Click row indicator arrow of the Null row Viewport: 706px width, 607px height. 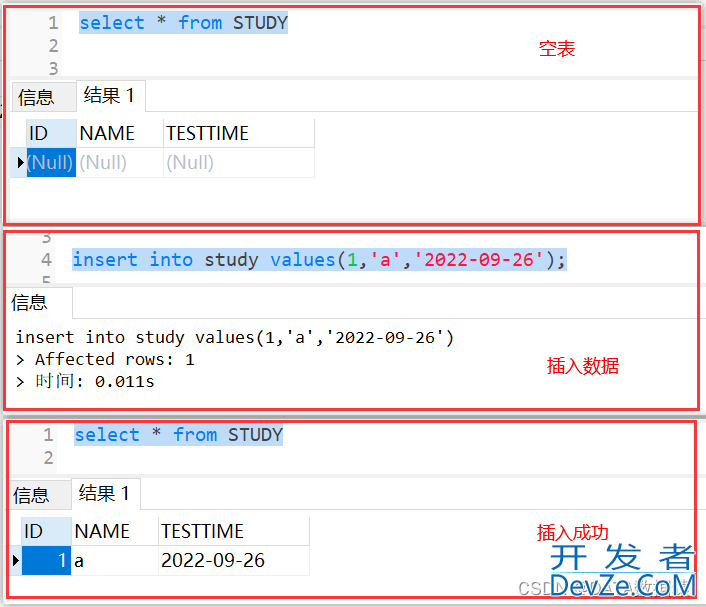point(19,163)
